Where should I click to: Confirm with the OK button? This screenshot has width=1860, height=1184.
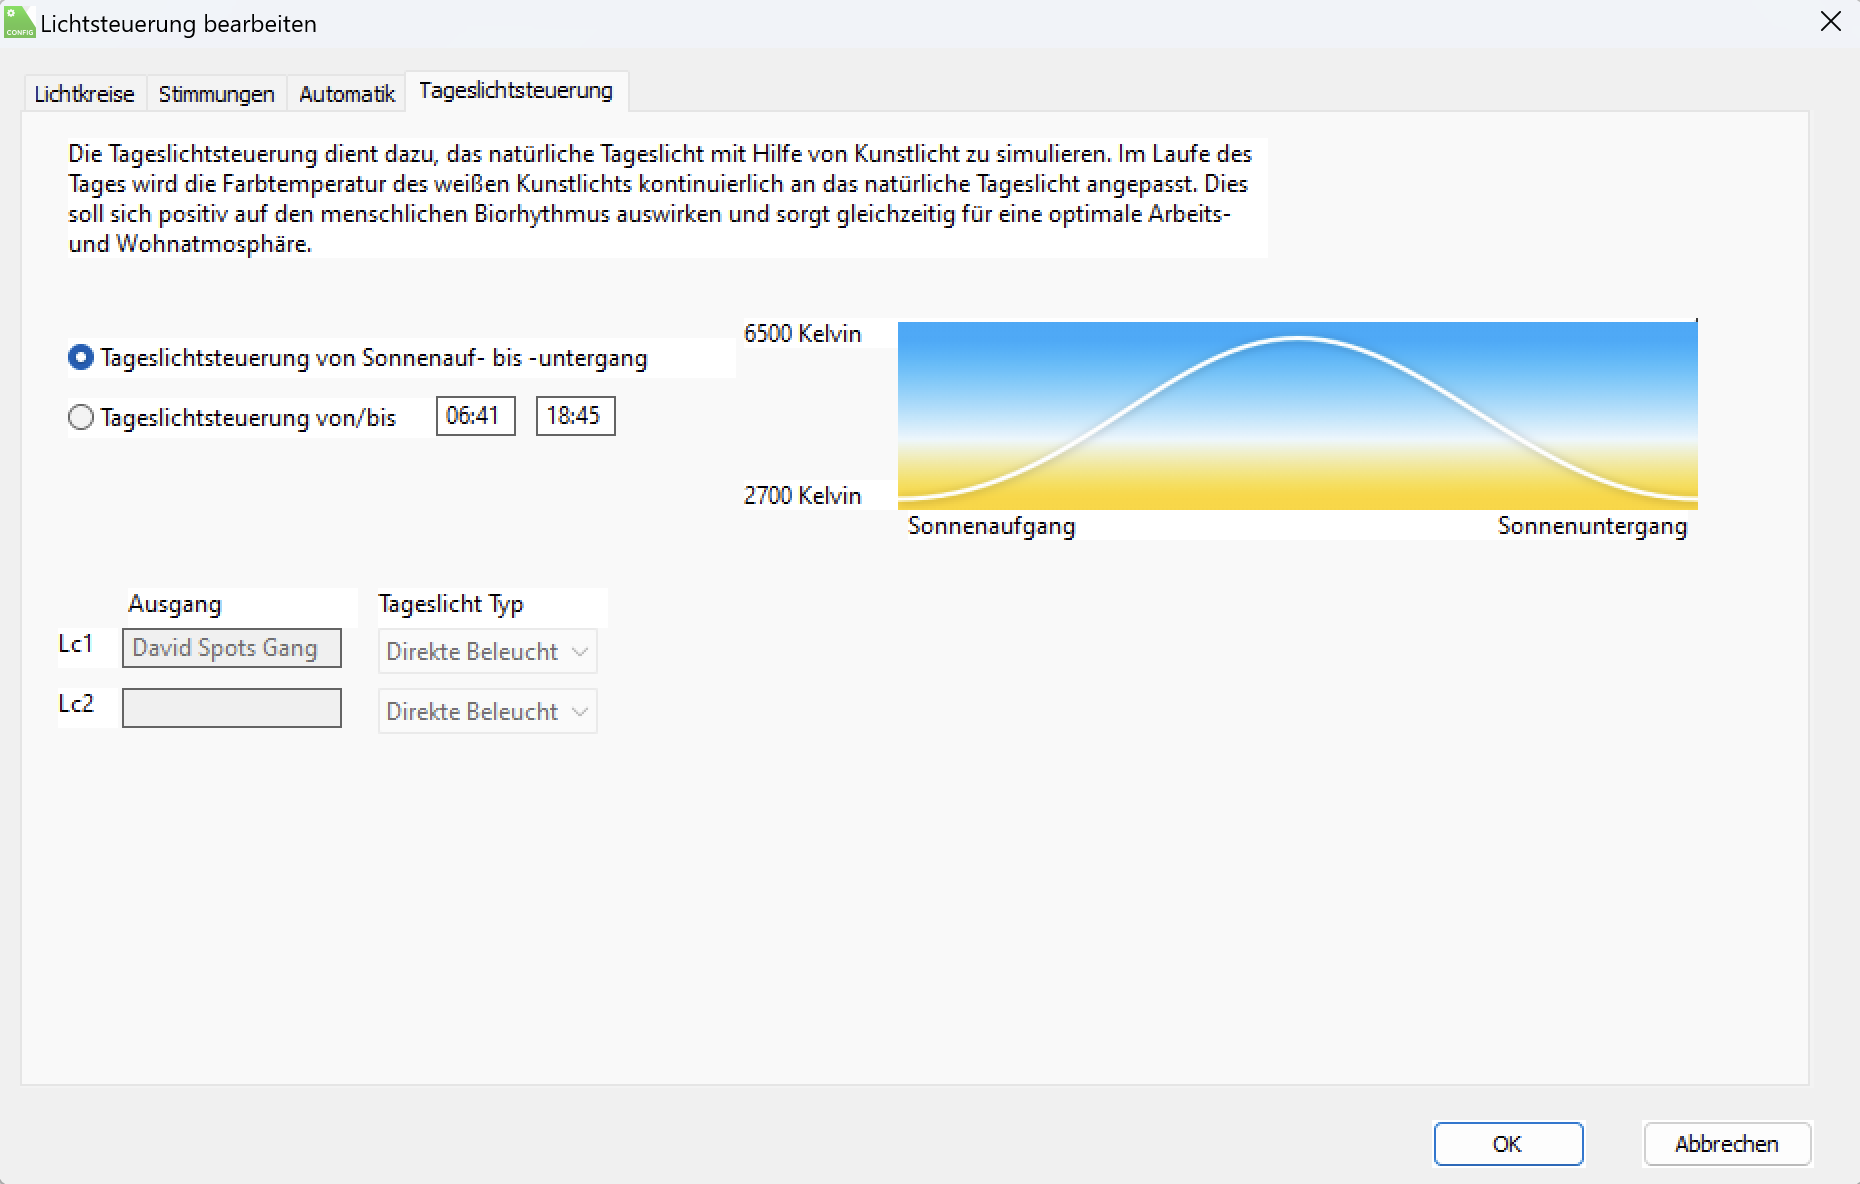tap(1508, 1144)
